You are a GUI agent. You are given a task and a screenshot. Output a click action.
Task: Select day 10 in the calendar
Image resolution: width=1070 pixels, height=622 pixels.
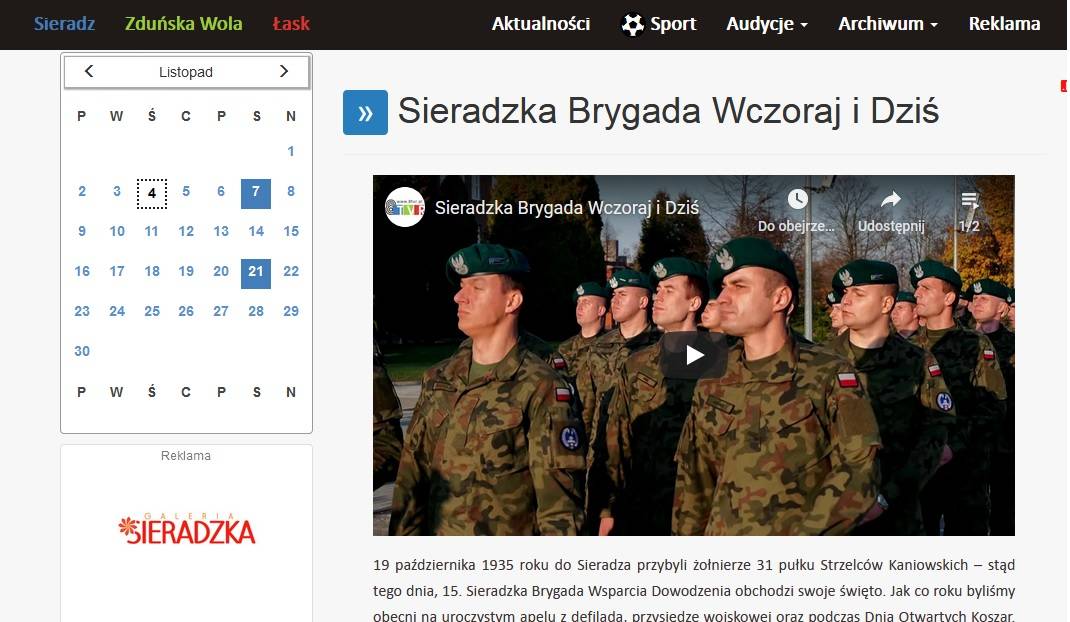(117, 231)
